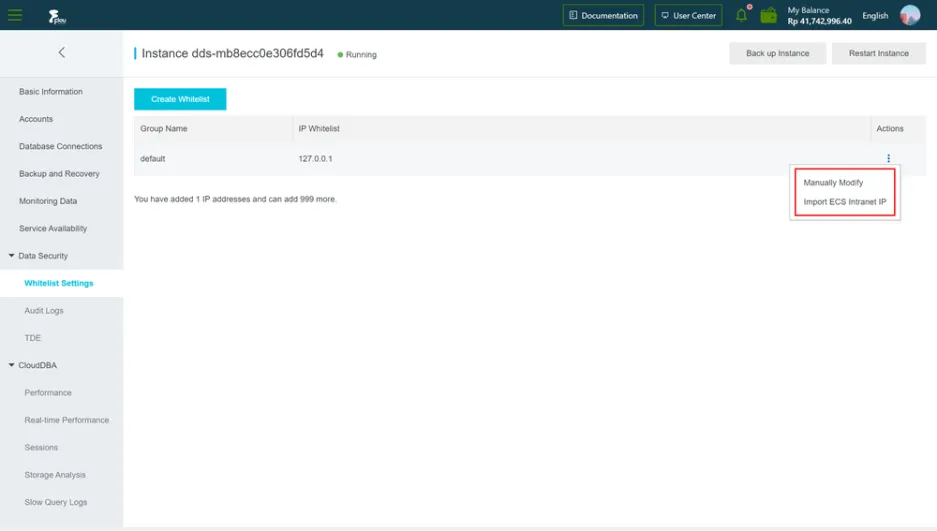Viewport: 937px width, 531px height.
Task: Open Performance under CloudDBA
Action: click(x=48, y=392)
